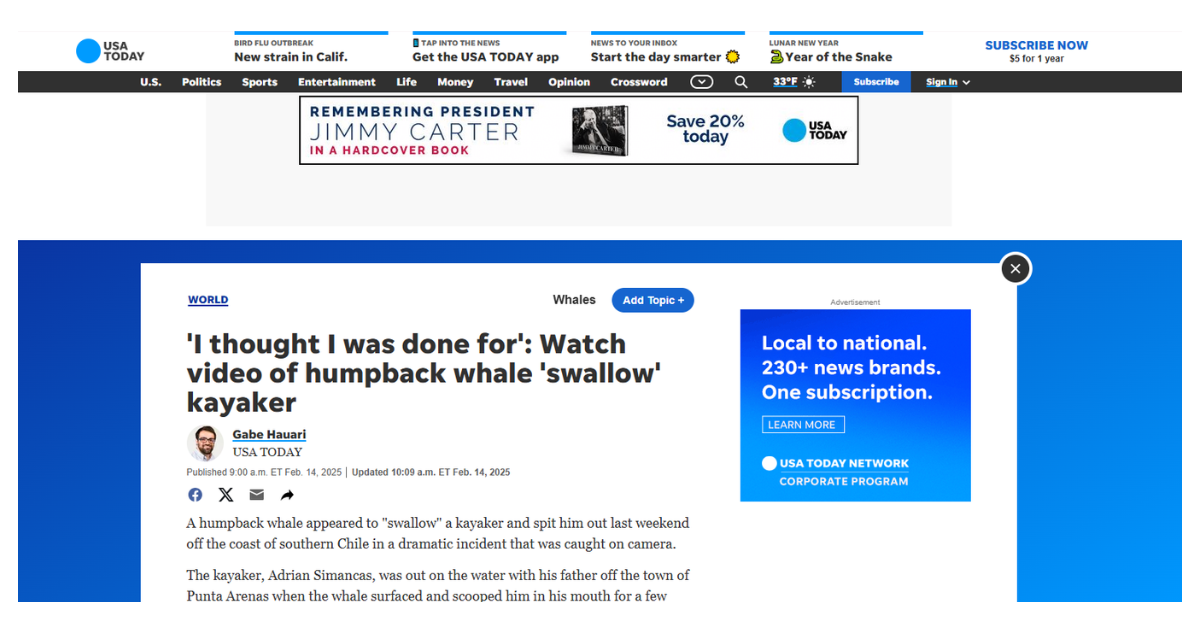The width and height of the screenshot is (1200, 633).
Task: Select Entertainment in the navigation bar
Action: 337,82
